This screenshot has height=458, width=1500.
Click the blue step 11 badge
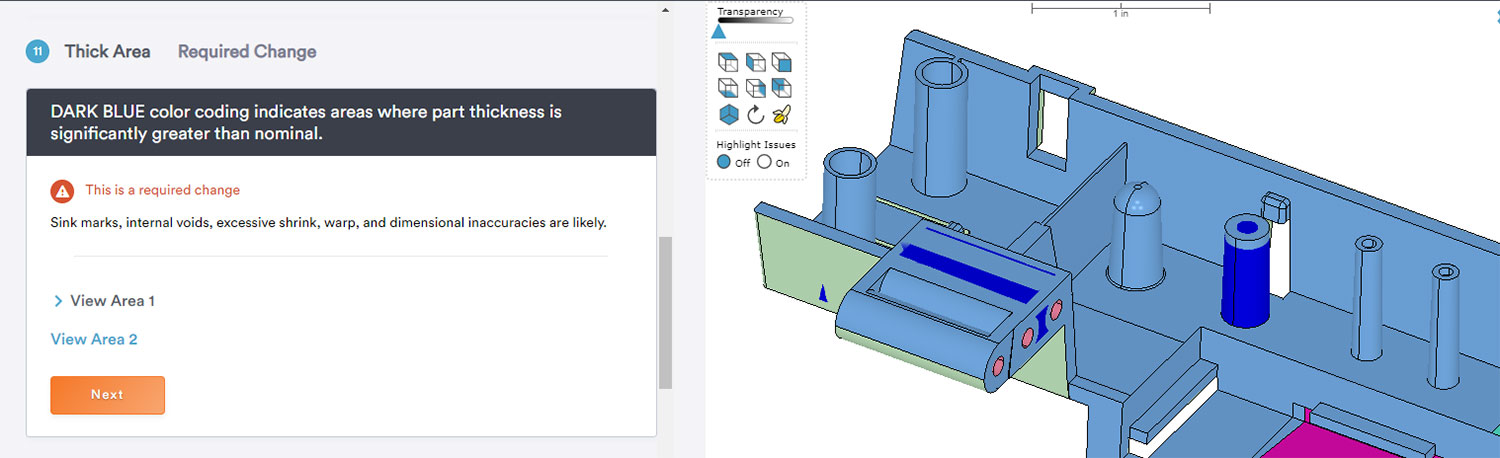[x=37, y=52]
